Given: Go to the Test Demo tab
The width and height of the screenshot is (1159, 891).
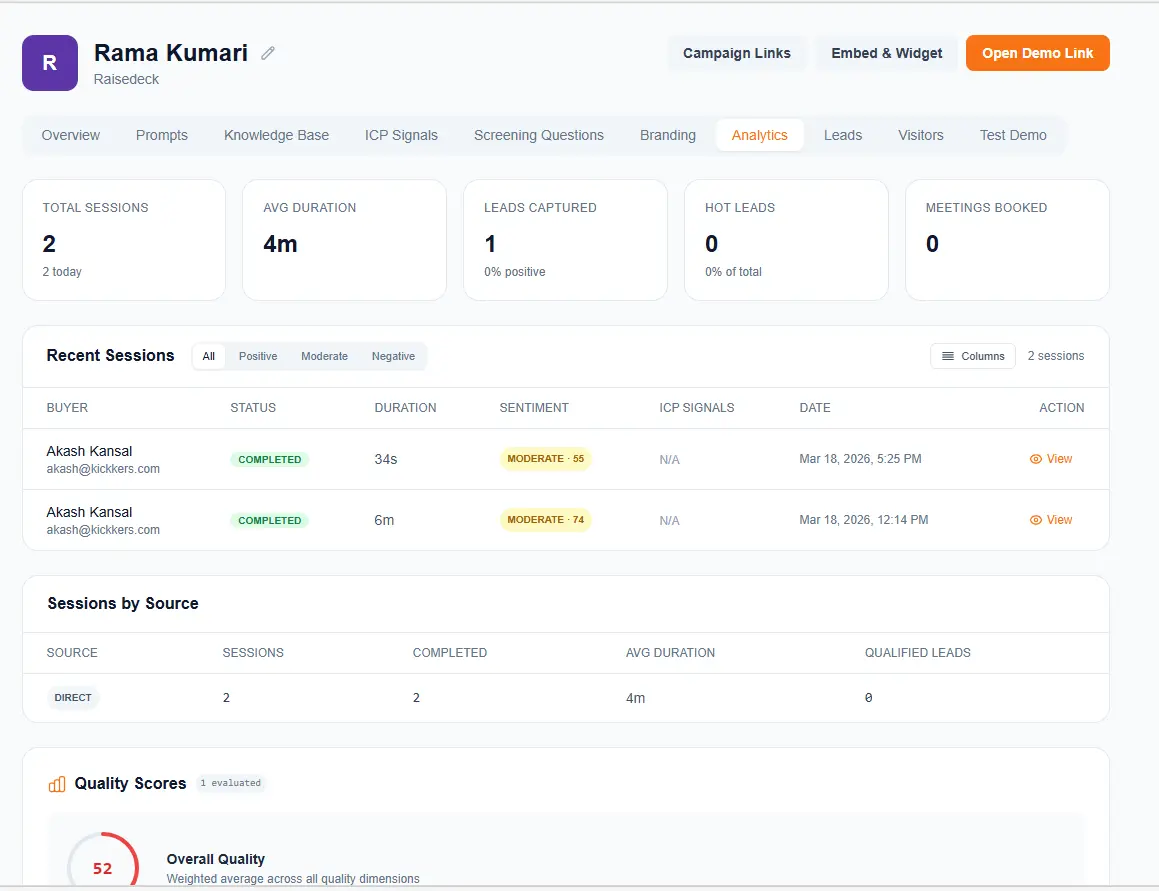Looking at the screenshot, I should point(1013,135).
